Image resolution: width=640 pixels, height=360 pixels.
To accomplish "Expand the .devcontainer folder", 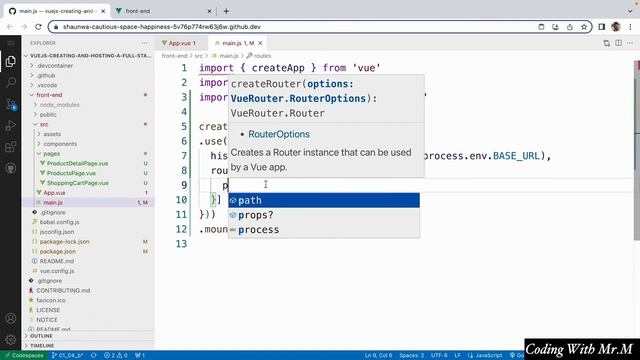I will click(55, 66).
